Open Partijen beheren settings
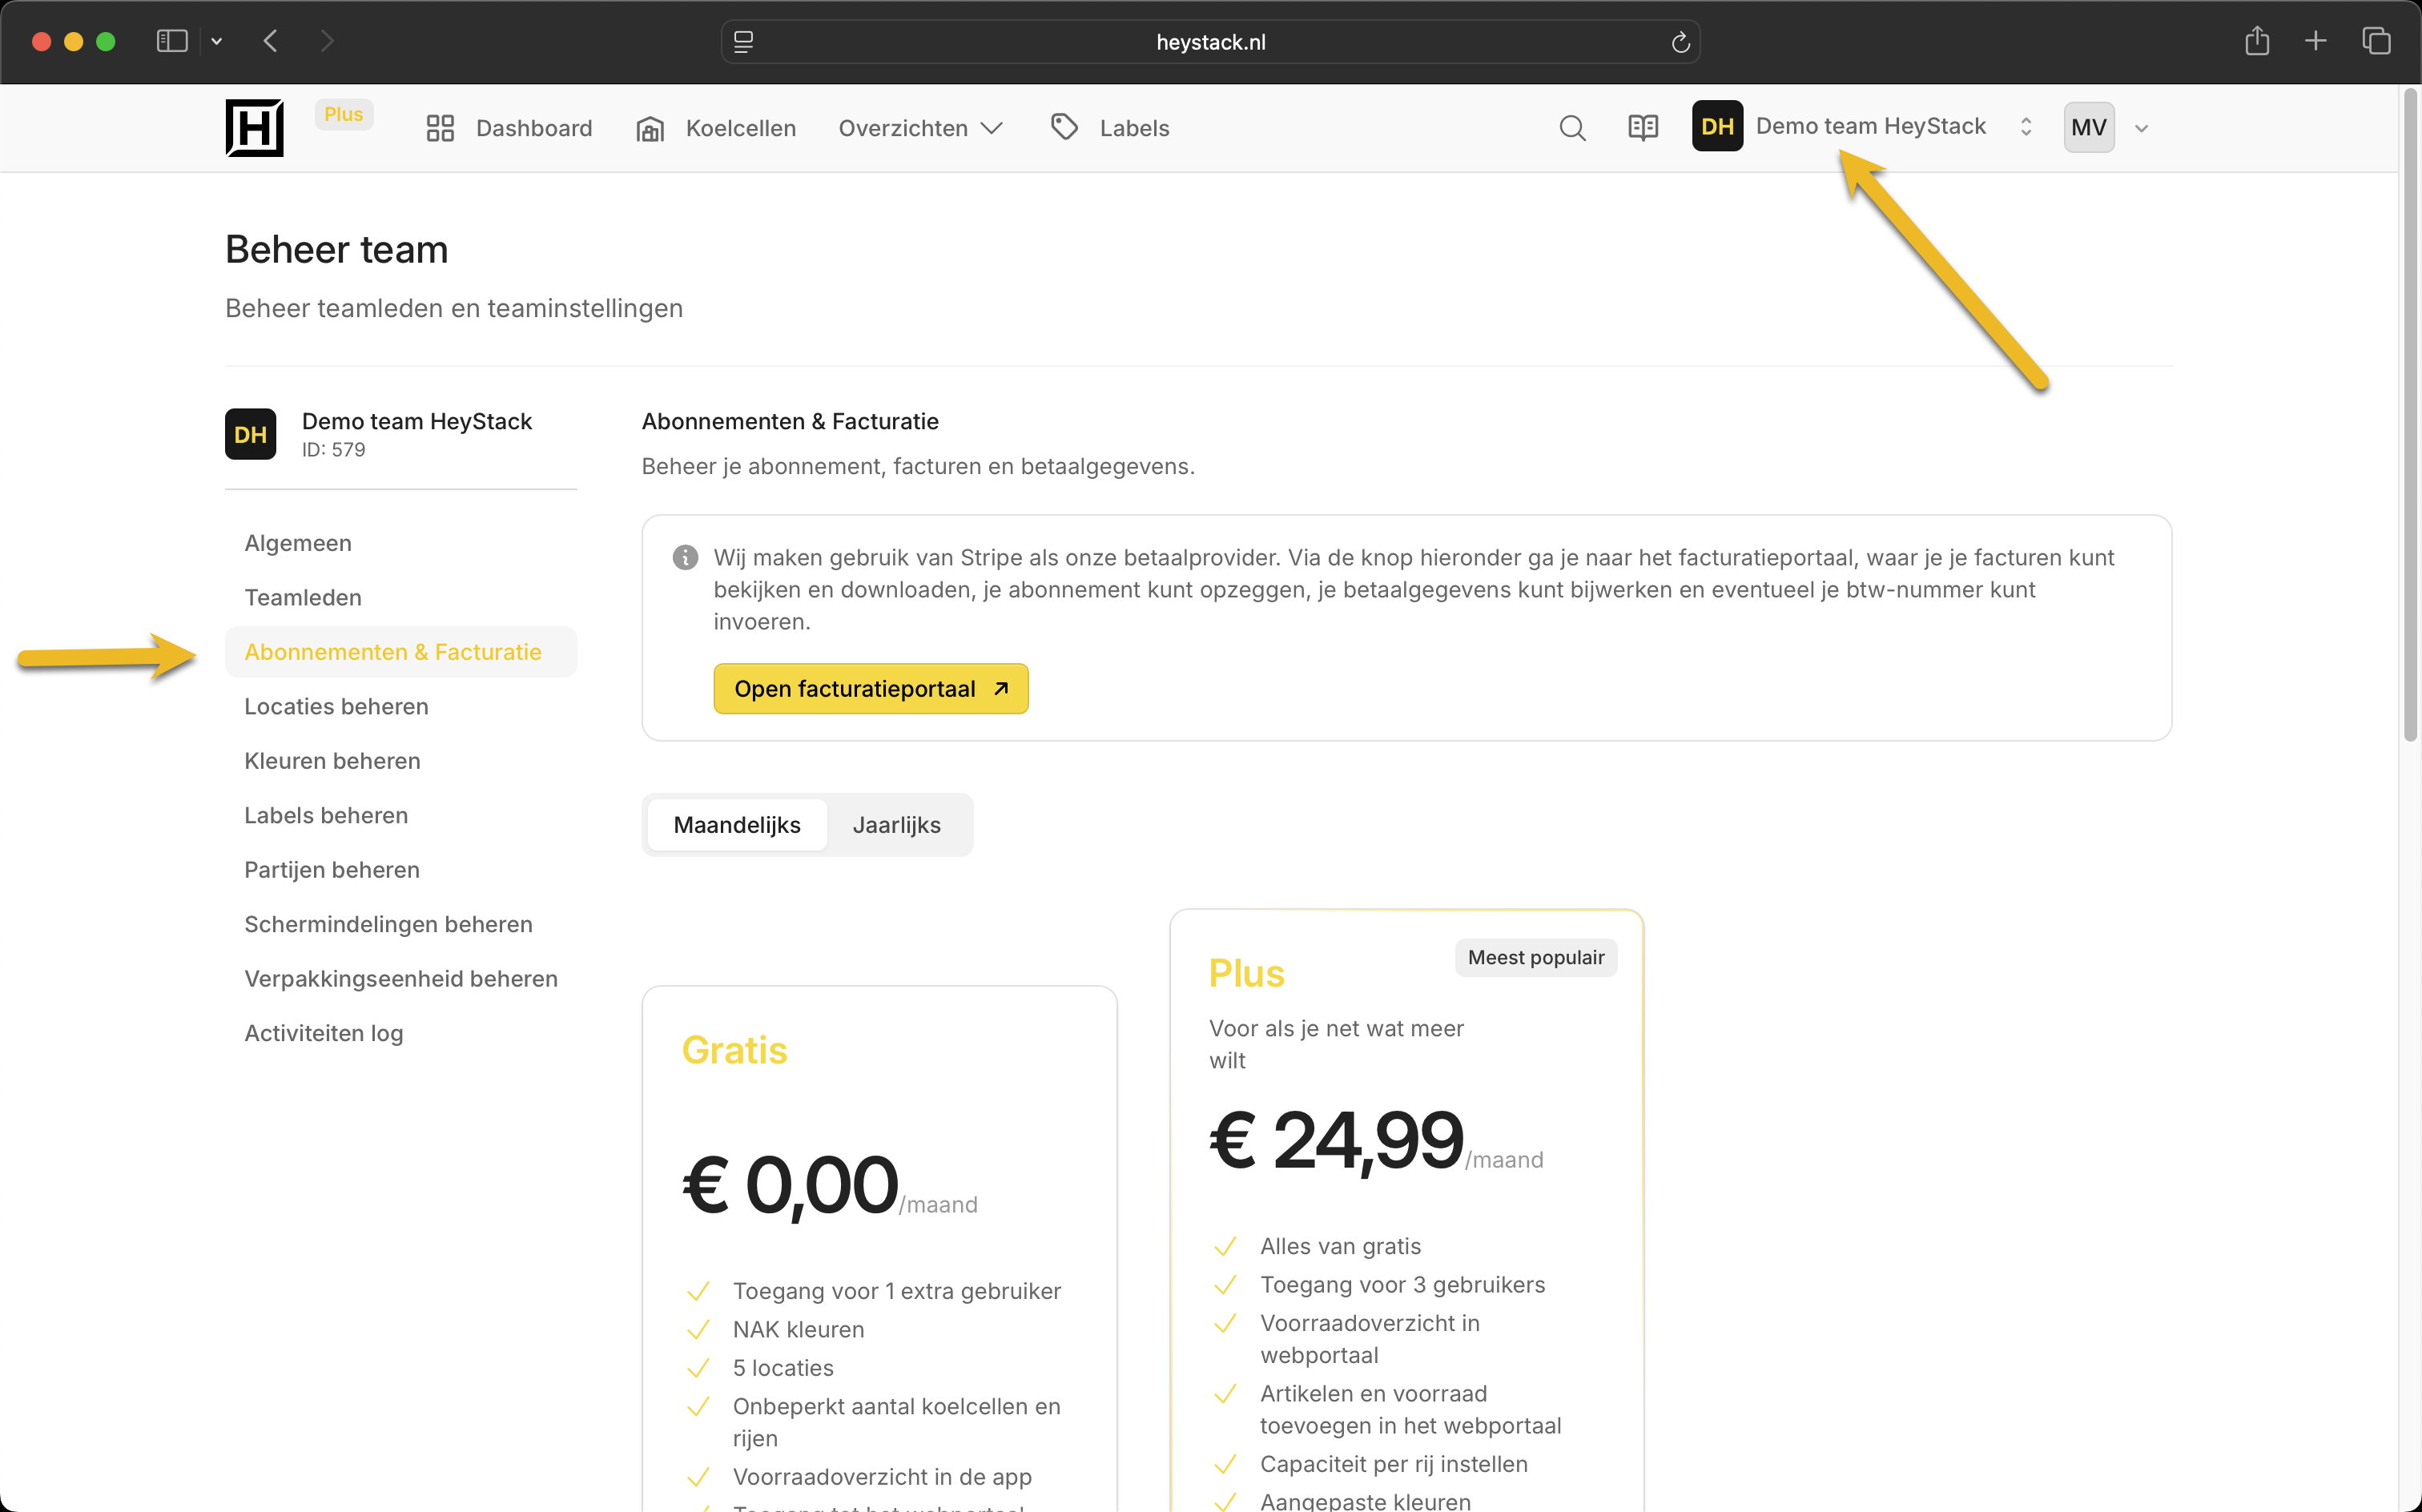The image size is (2422, 1512). tap(332, 870)
